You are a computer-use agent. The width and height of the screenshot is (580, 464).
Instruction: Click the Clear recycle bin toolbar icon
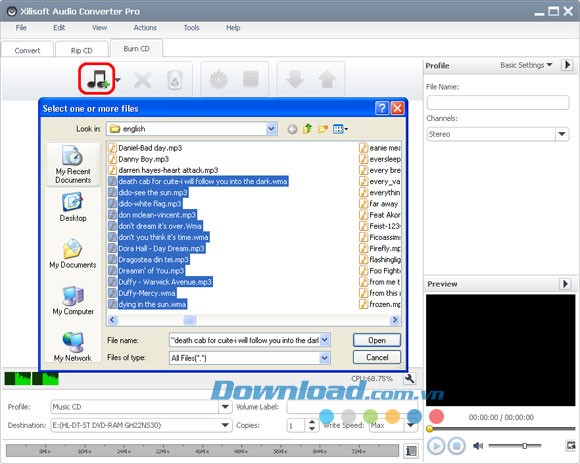click(175, 80)
